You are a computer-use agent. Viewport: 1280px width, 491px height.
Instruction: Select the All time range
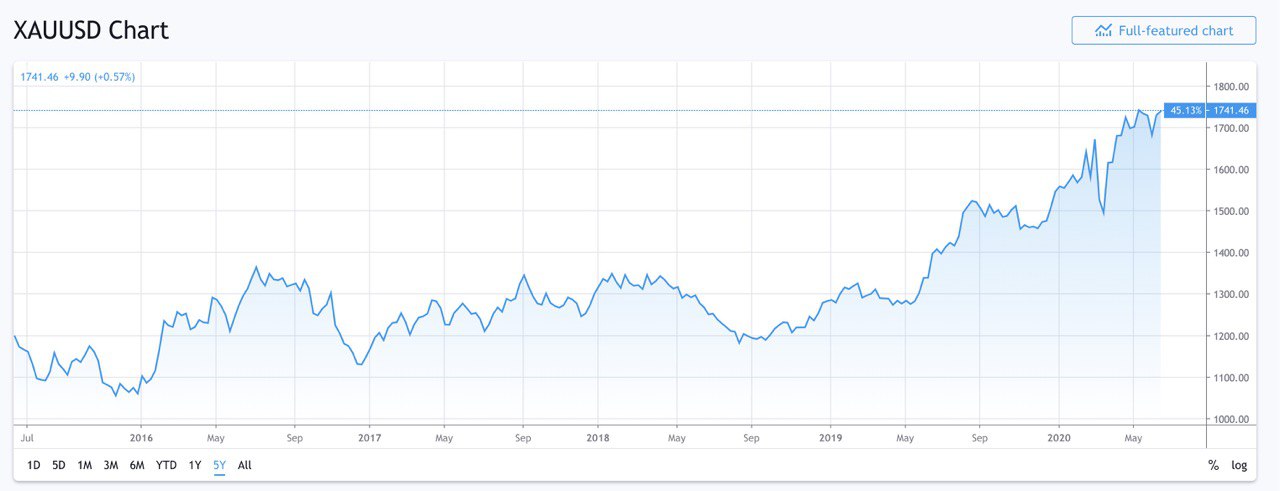click(x=245, y=465)
